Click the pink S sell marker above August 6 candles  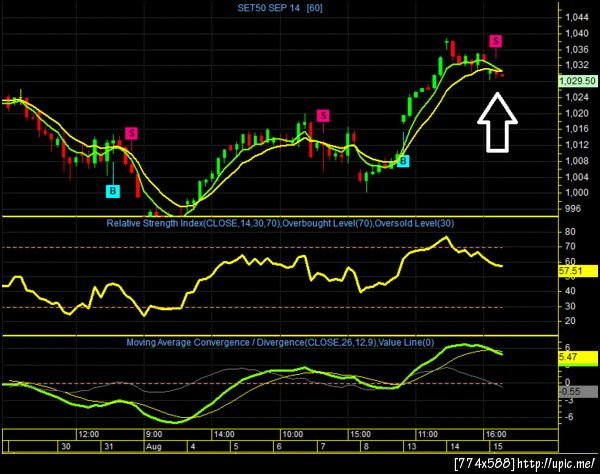pyautogui.click(x=323, y=116)
